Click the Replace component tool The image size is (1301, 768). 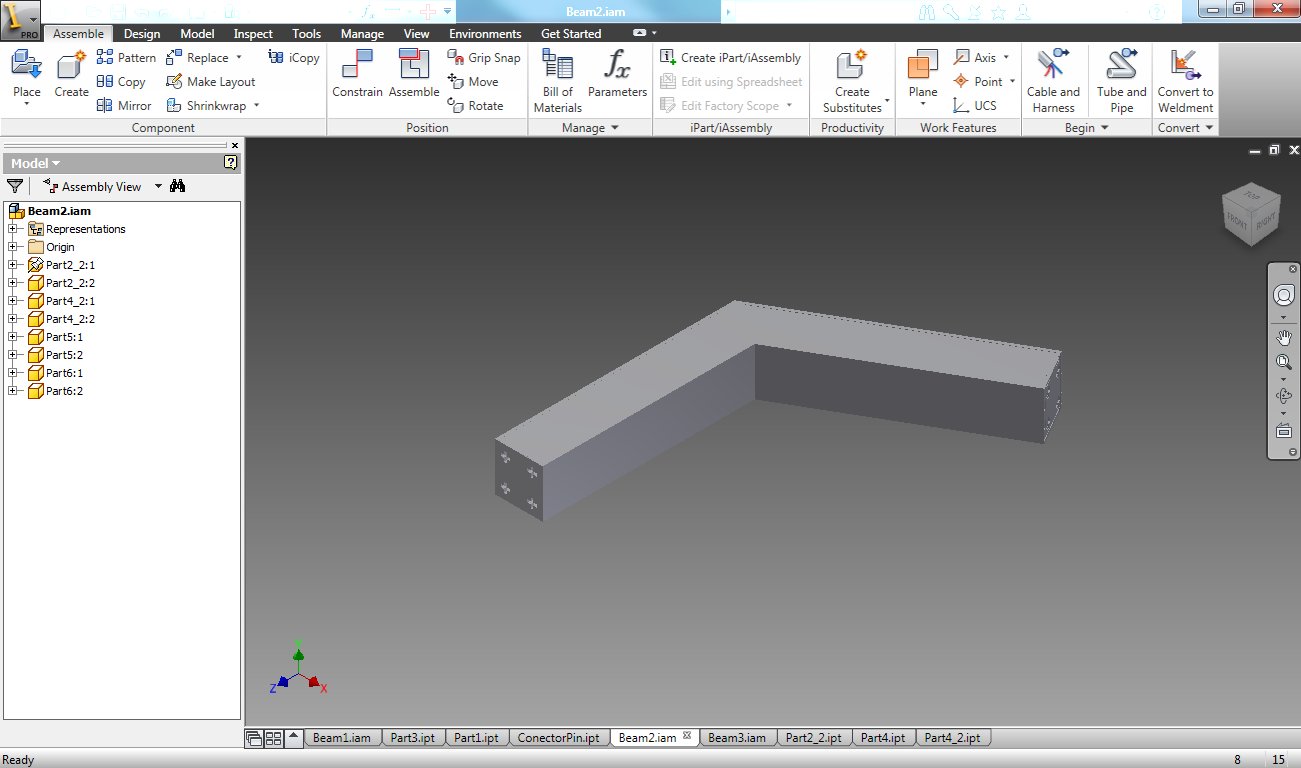tap(198, 58)
